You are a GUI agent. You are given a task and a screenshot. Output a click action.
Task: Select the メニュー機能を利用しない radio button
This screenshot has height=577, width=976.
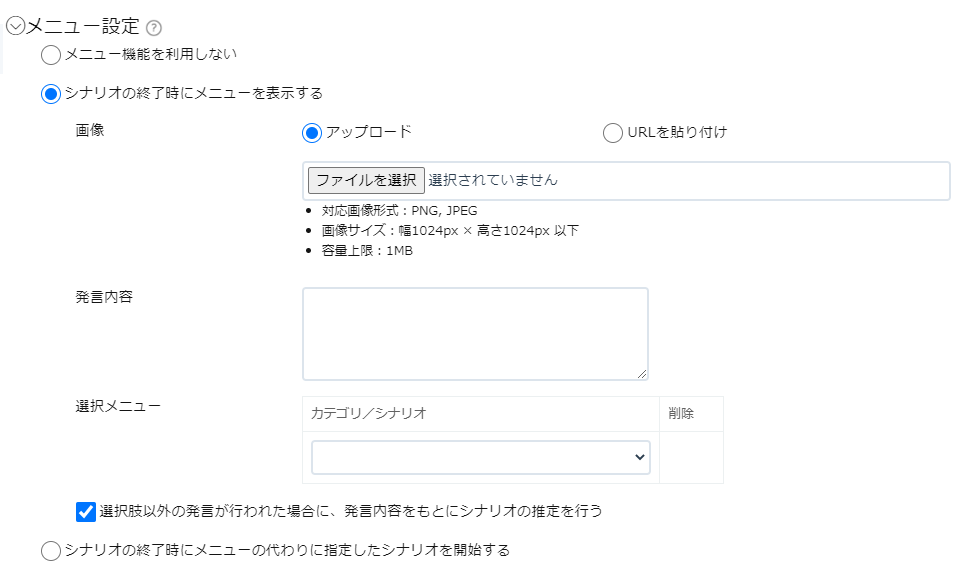click(x=50, y=55)
